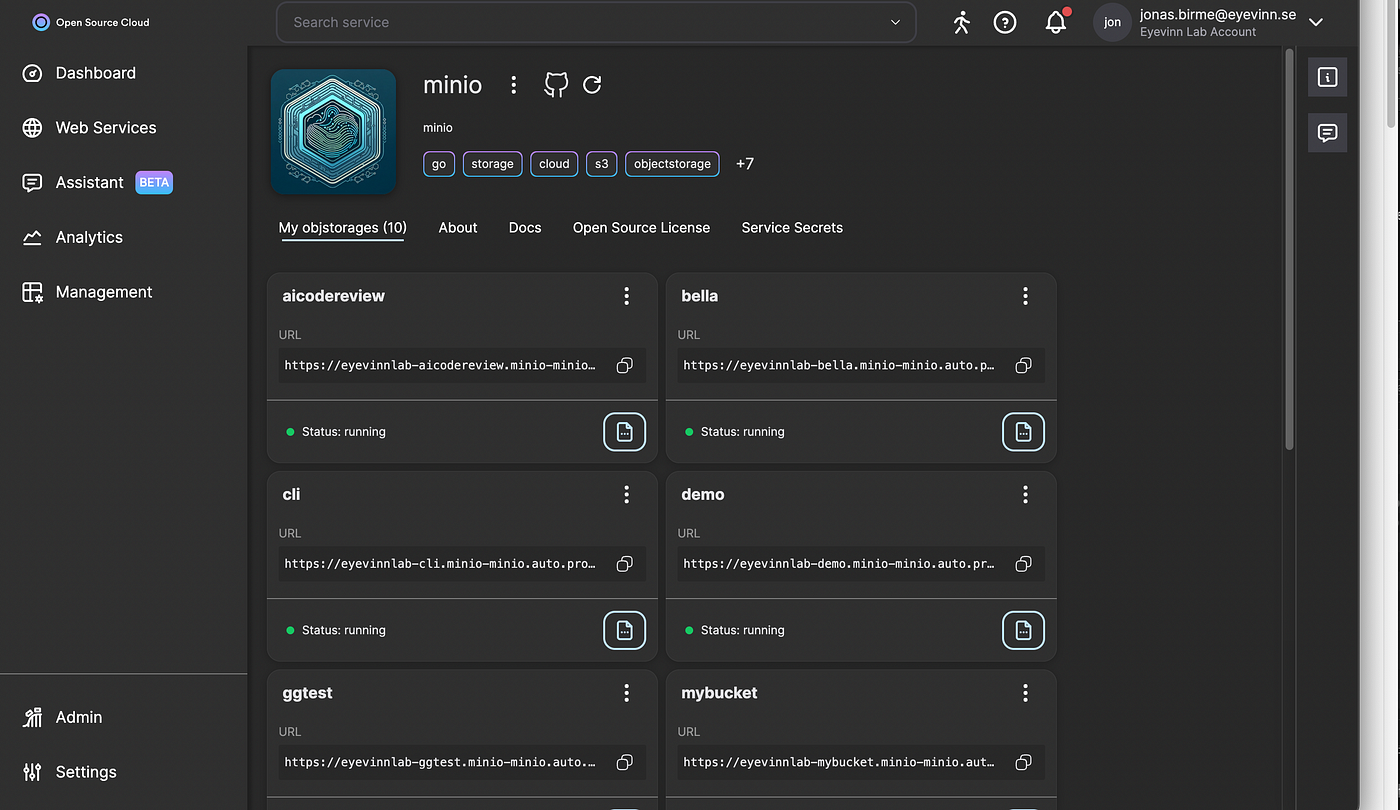This screenshot has width=1400, height=810.
Task: Click the mybucket card title
Action: [x=719, y=693]
